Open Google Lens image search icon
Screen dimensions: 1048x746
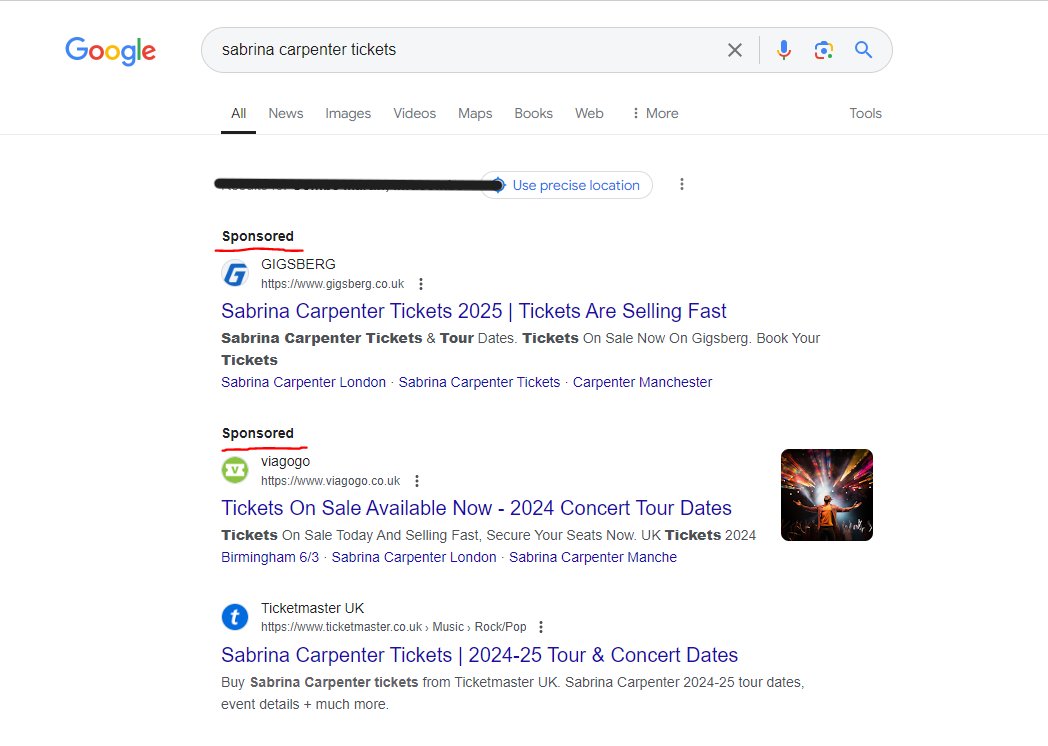tap(823, 50)
